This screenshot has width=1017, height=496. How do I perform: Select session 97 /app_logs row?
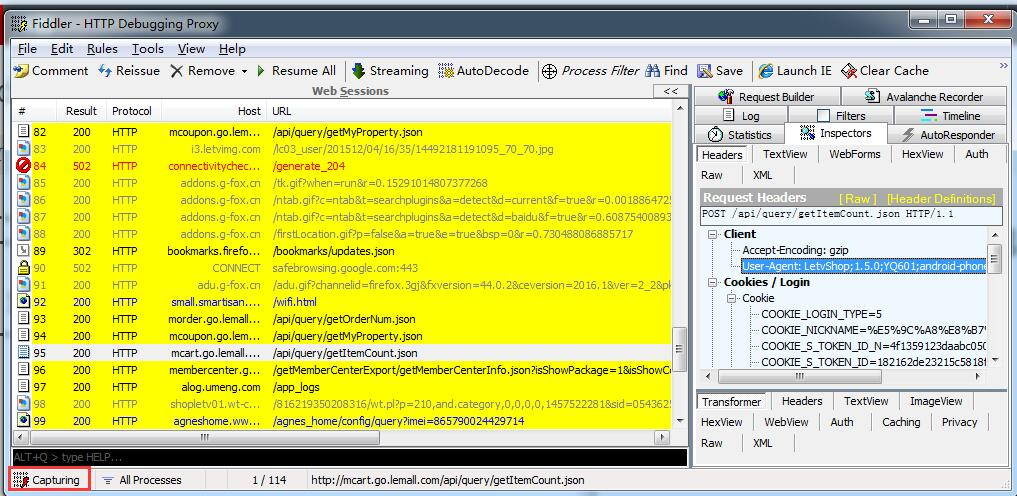[342, 387]
